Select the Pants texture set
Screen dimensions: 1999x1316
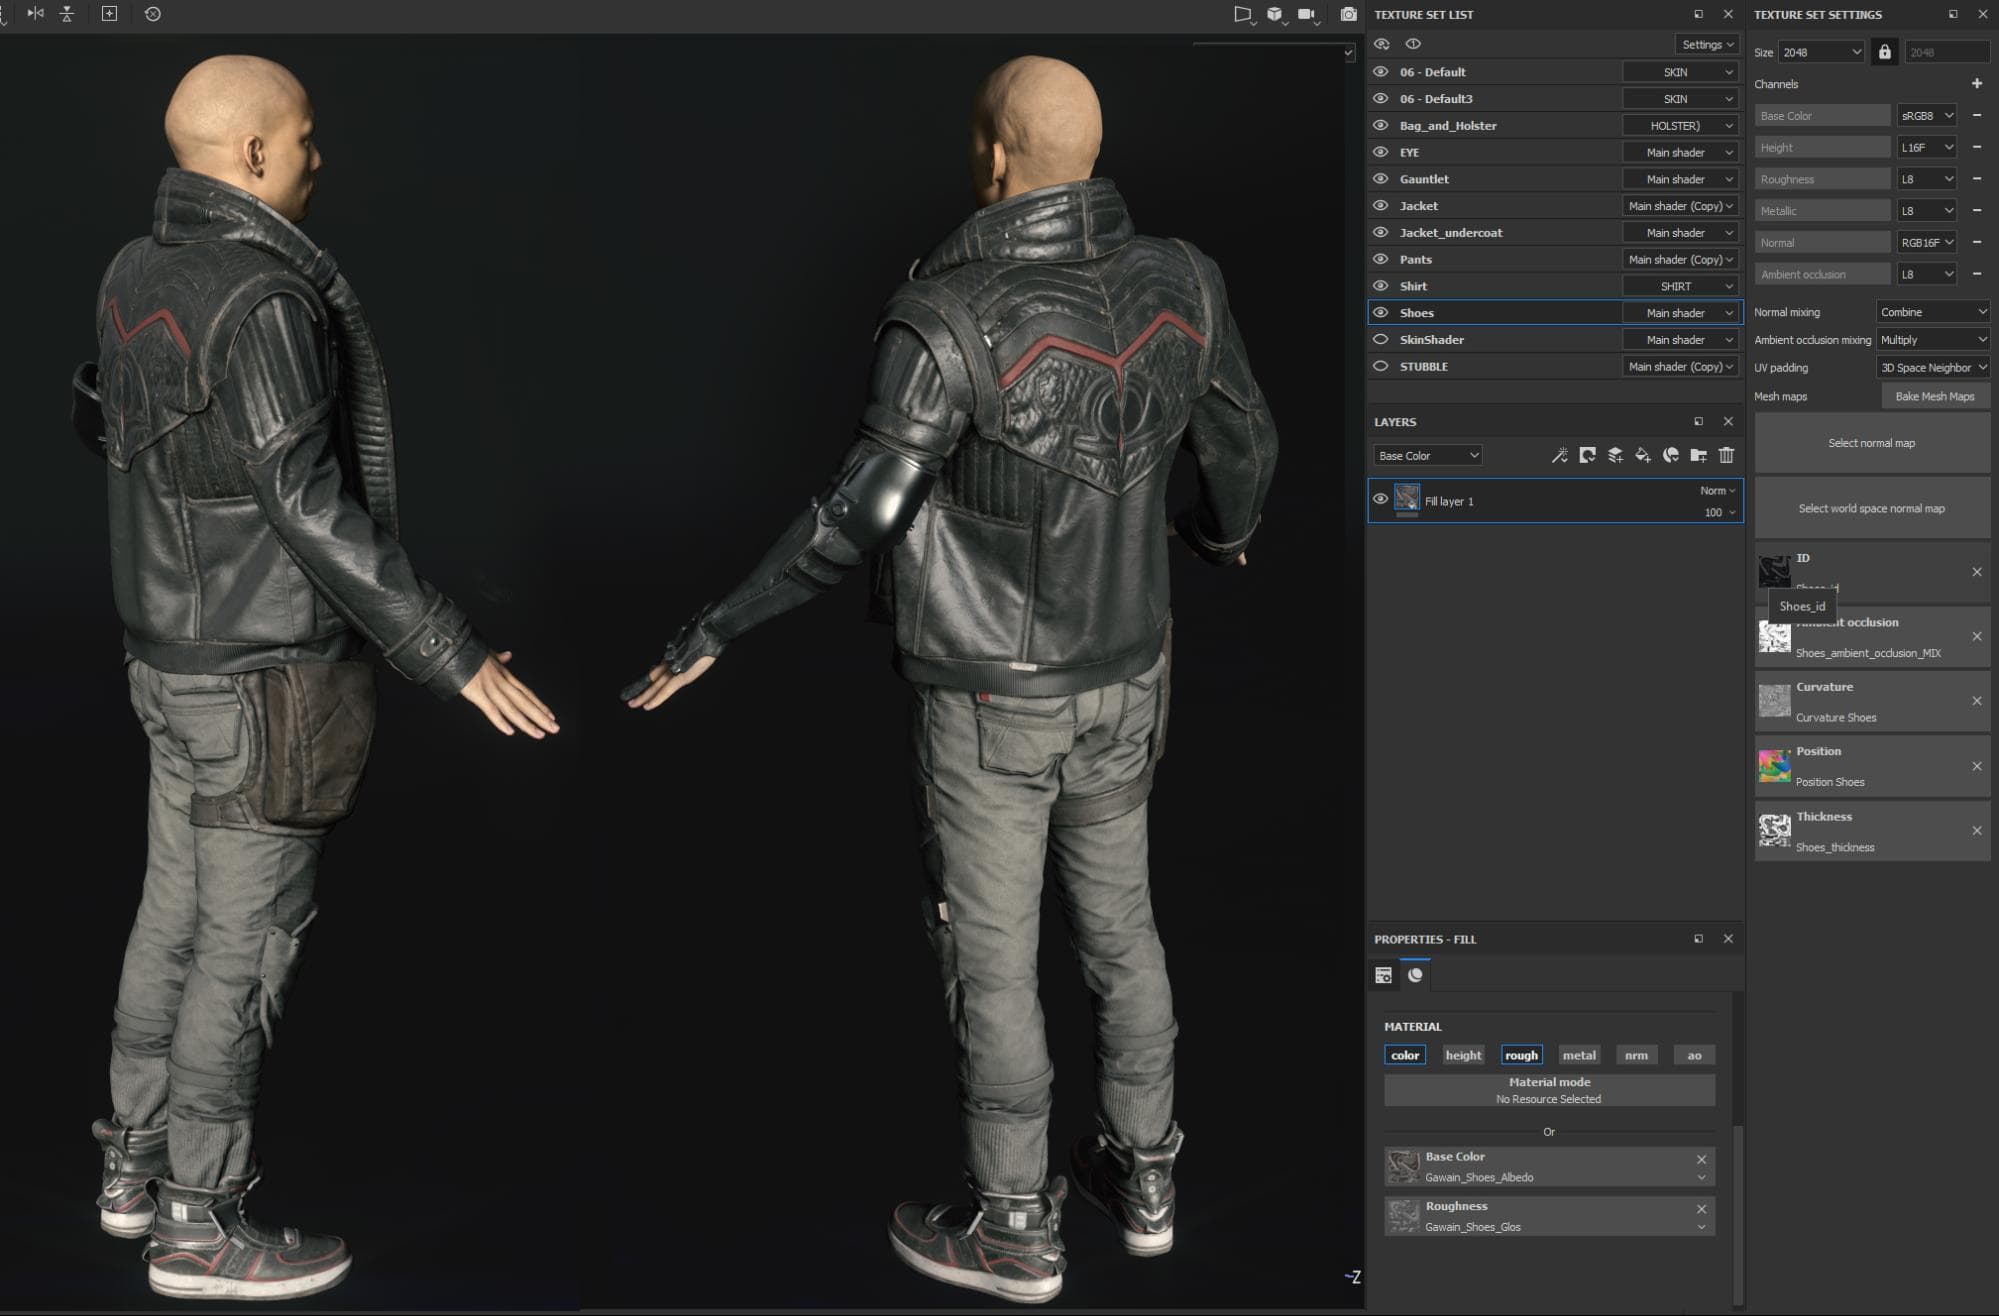(1416, 259)
